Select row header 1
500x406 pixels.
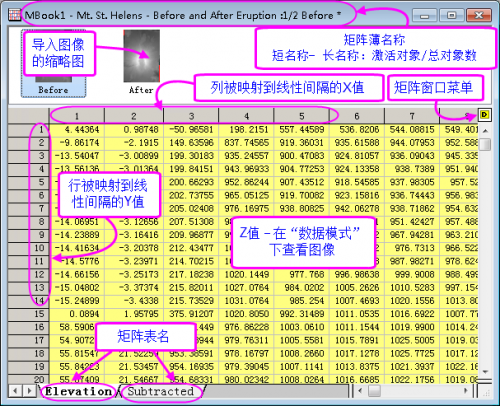[29, 130]
